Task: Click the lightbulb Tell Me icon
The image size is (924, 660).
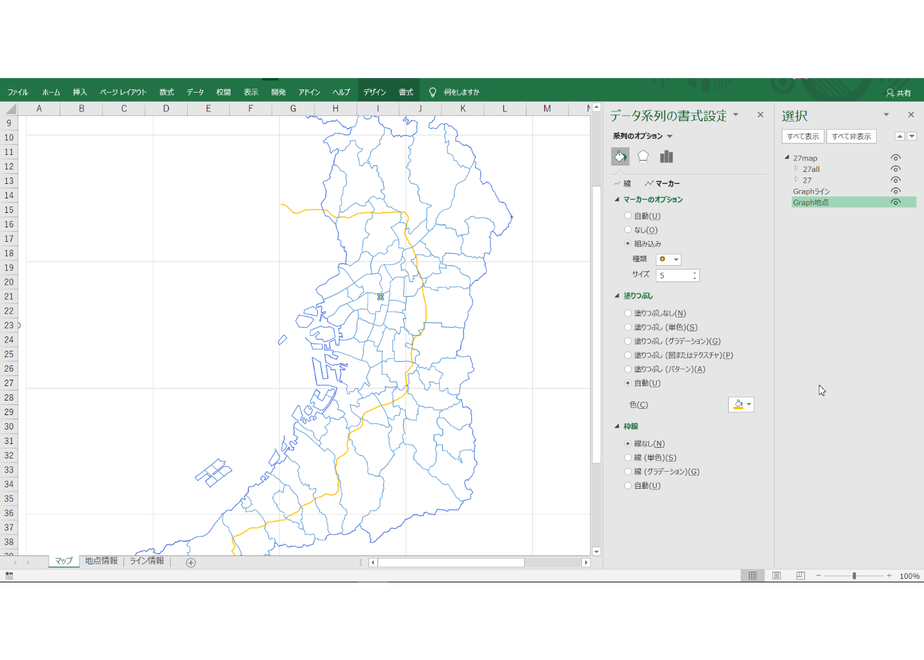Action: pos(433,92)
